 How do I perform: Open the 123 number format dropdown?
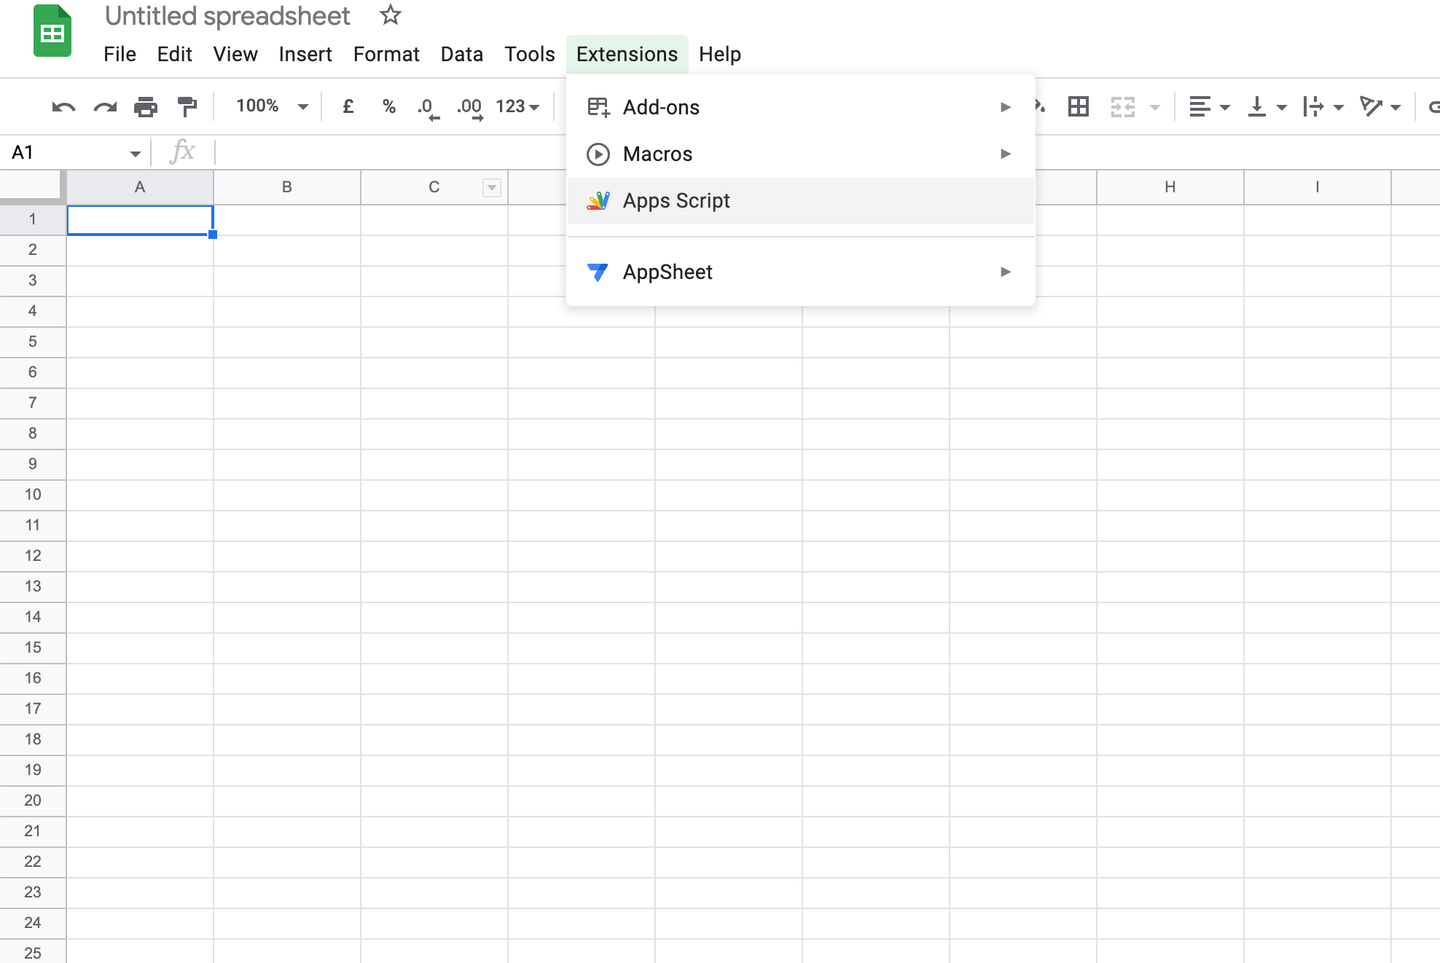pos(517,105)
